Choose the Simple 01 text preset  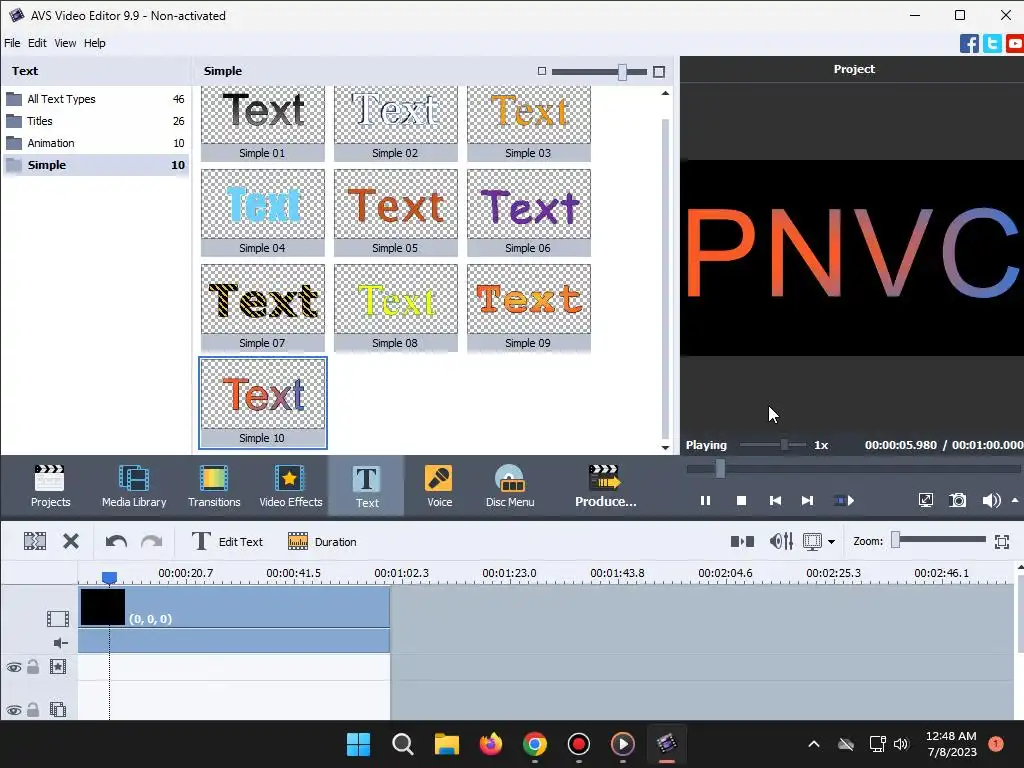(263, 123)
